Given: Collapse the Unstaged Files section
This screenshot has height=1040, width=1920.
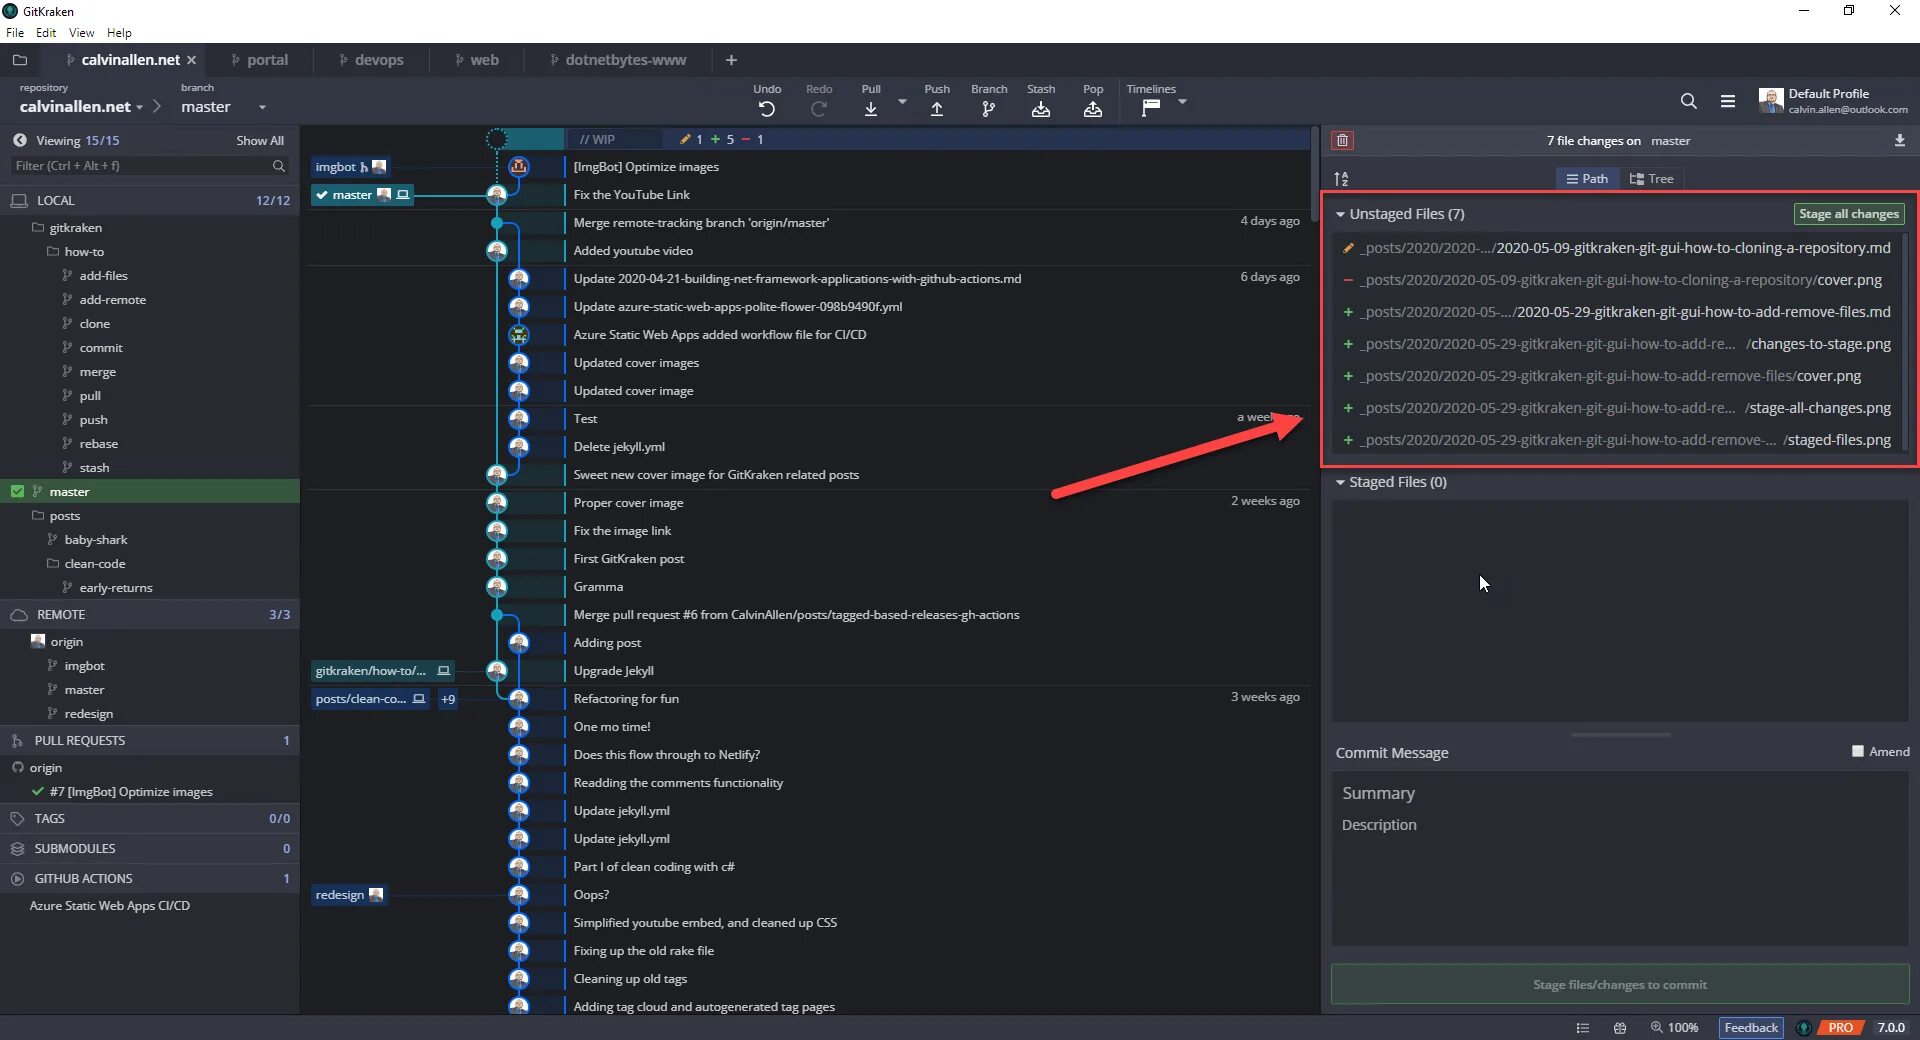Looking at the screenshot, I should [x=1340, y=214].
